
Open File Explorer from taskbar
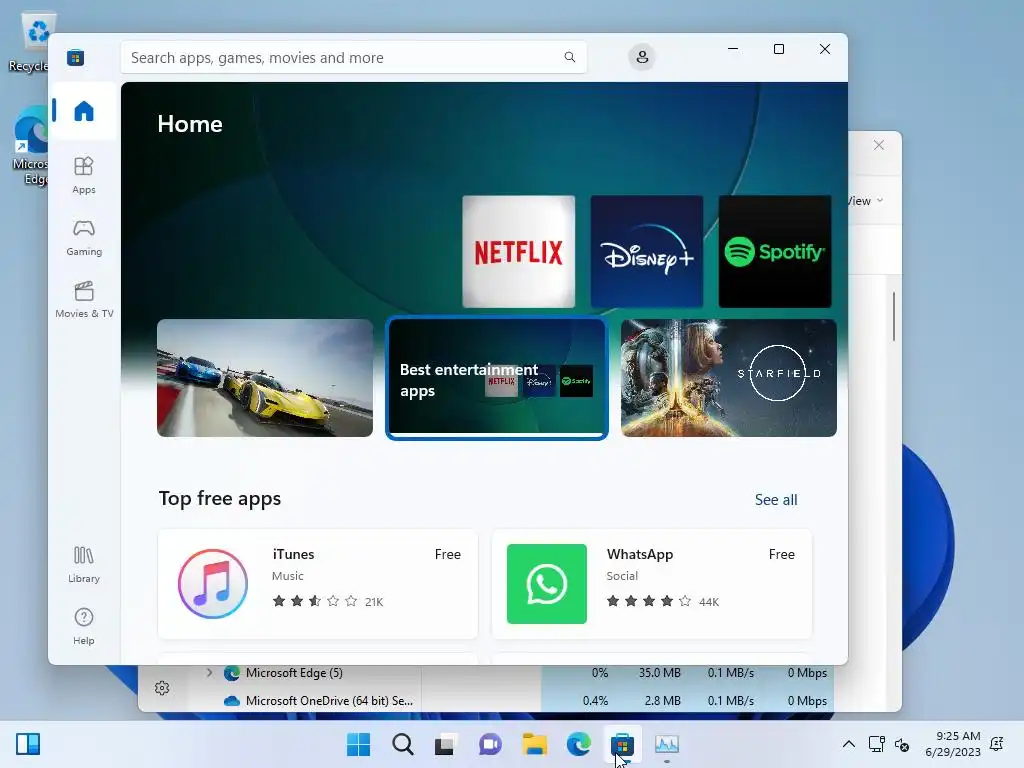point(534,744)
